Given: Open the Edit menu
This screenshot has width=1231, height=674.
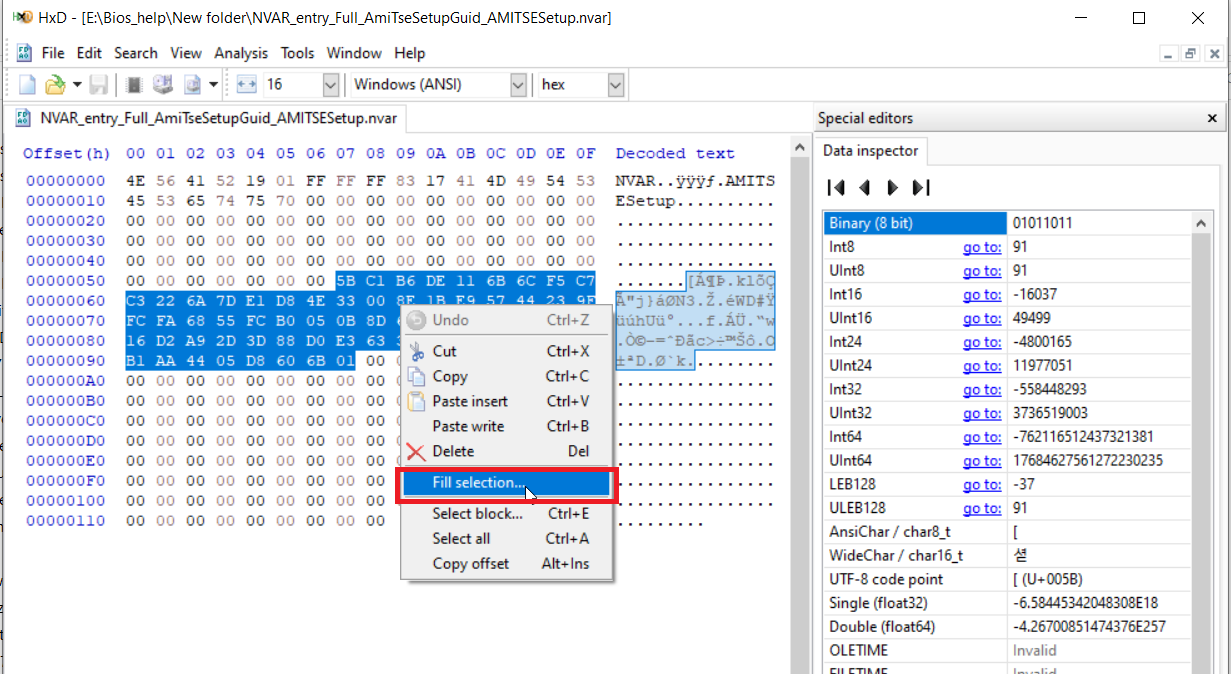Looking at the screenshot, I should (89, 53).
